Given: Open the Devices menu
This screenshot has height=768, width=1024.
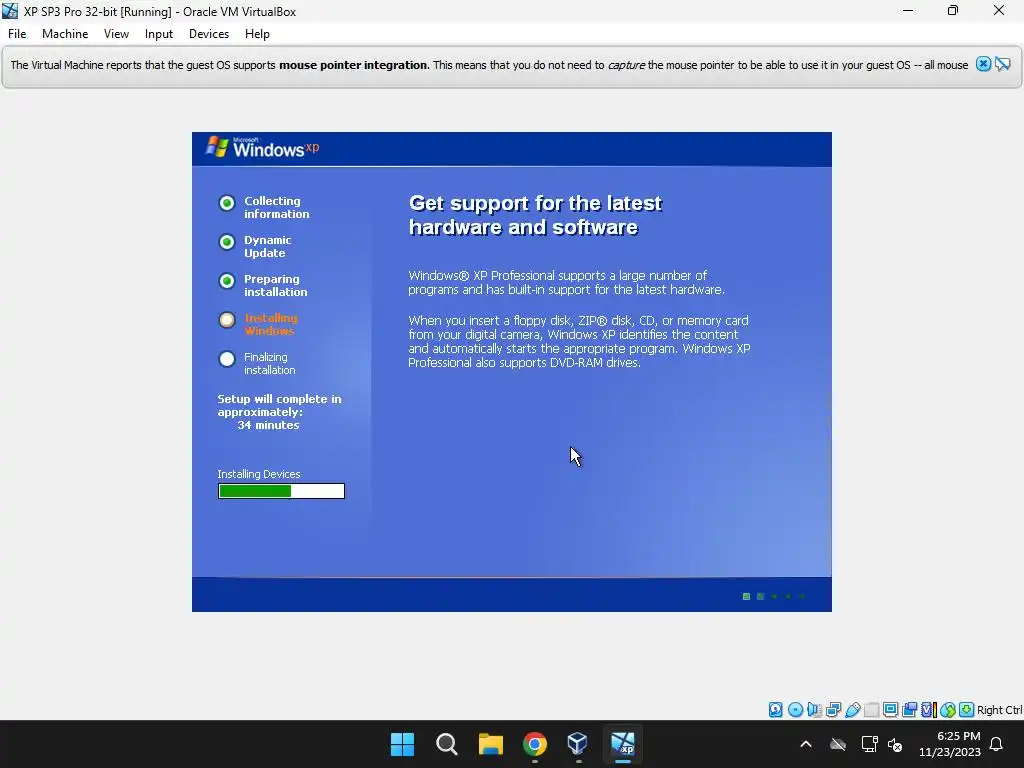Looking at the screenshot, I should (x=209, y=34).
